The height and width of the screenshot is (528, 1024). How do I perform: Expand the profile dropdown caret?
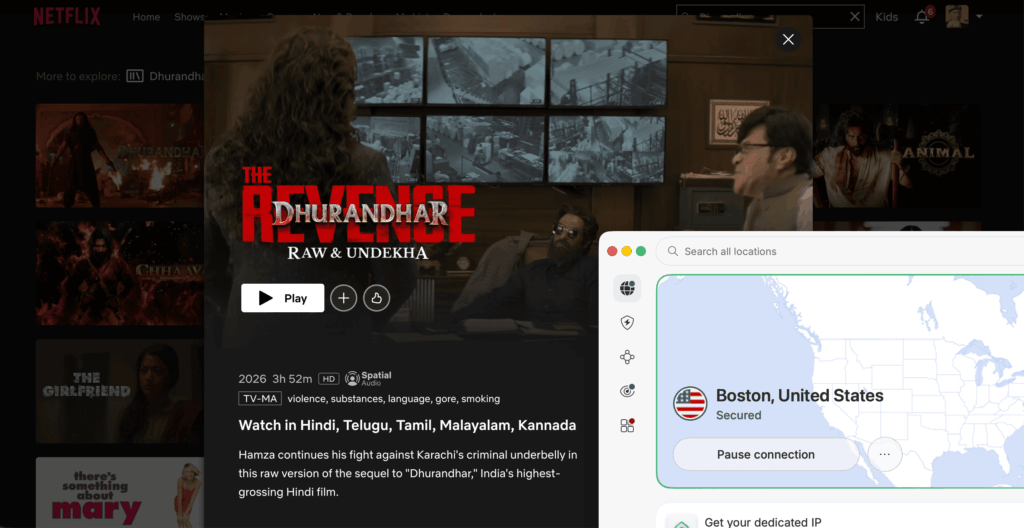(x=979, y=16)
